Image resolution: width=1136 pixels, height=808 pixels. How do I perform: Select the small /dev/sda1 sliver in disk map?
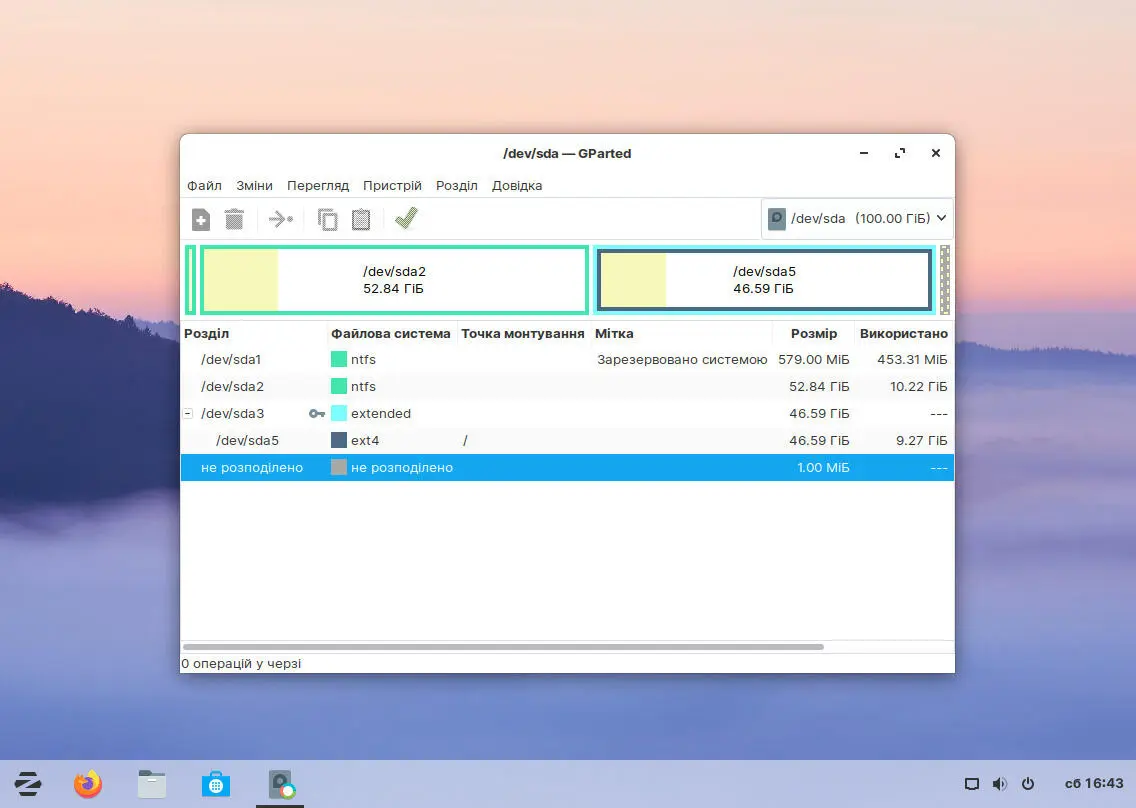tap(191, 280)
